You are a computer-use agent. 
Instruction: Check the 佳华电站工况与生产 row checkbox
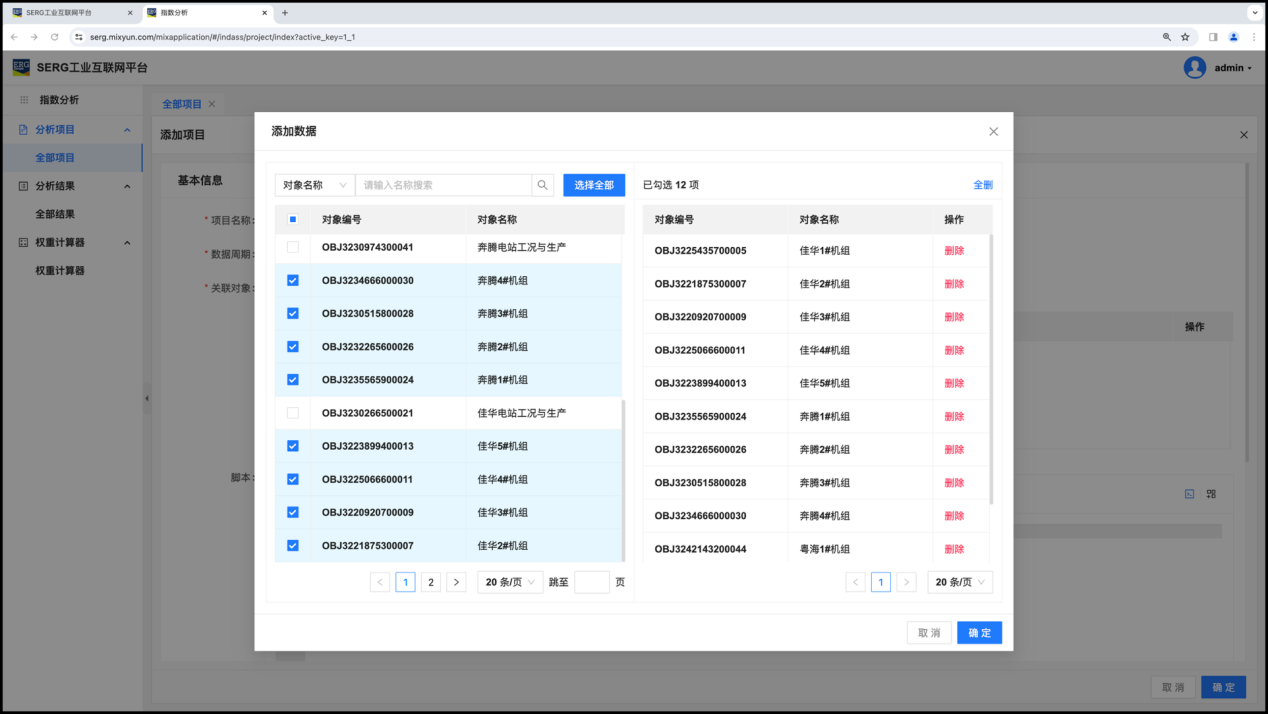pos(293,413)
